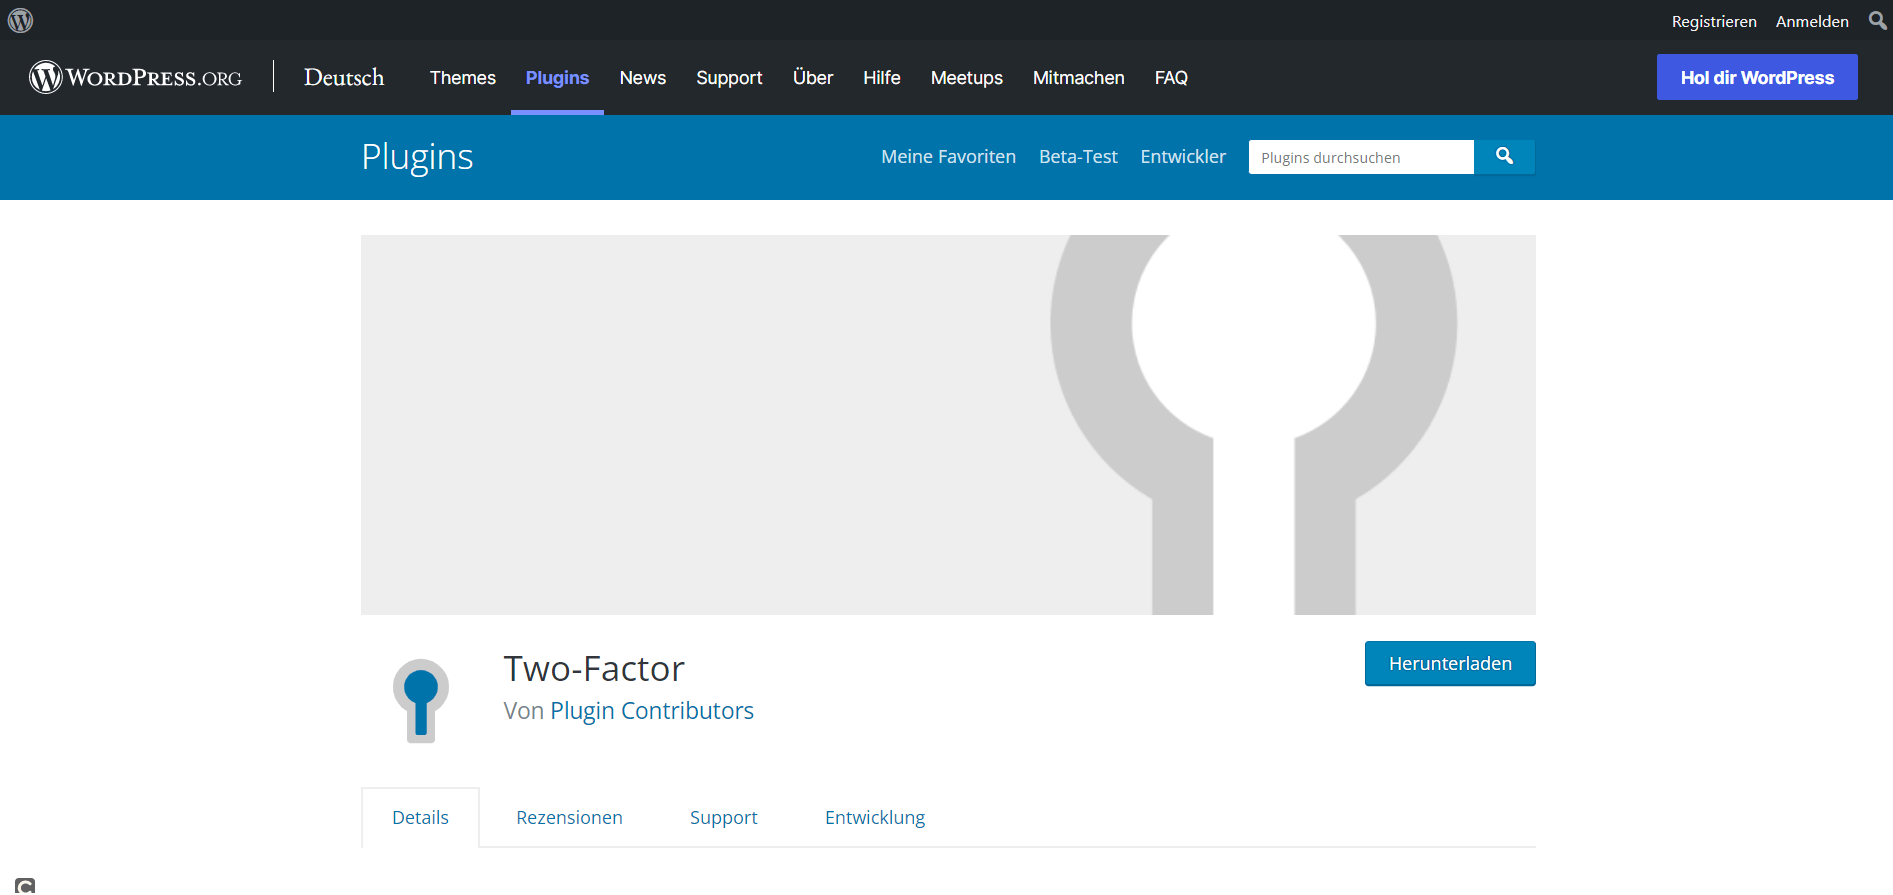1893x895 pixels.
Task: Click the Hol dir WordPress button
Action: click(x=1757, y=77)
